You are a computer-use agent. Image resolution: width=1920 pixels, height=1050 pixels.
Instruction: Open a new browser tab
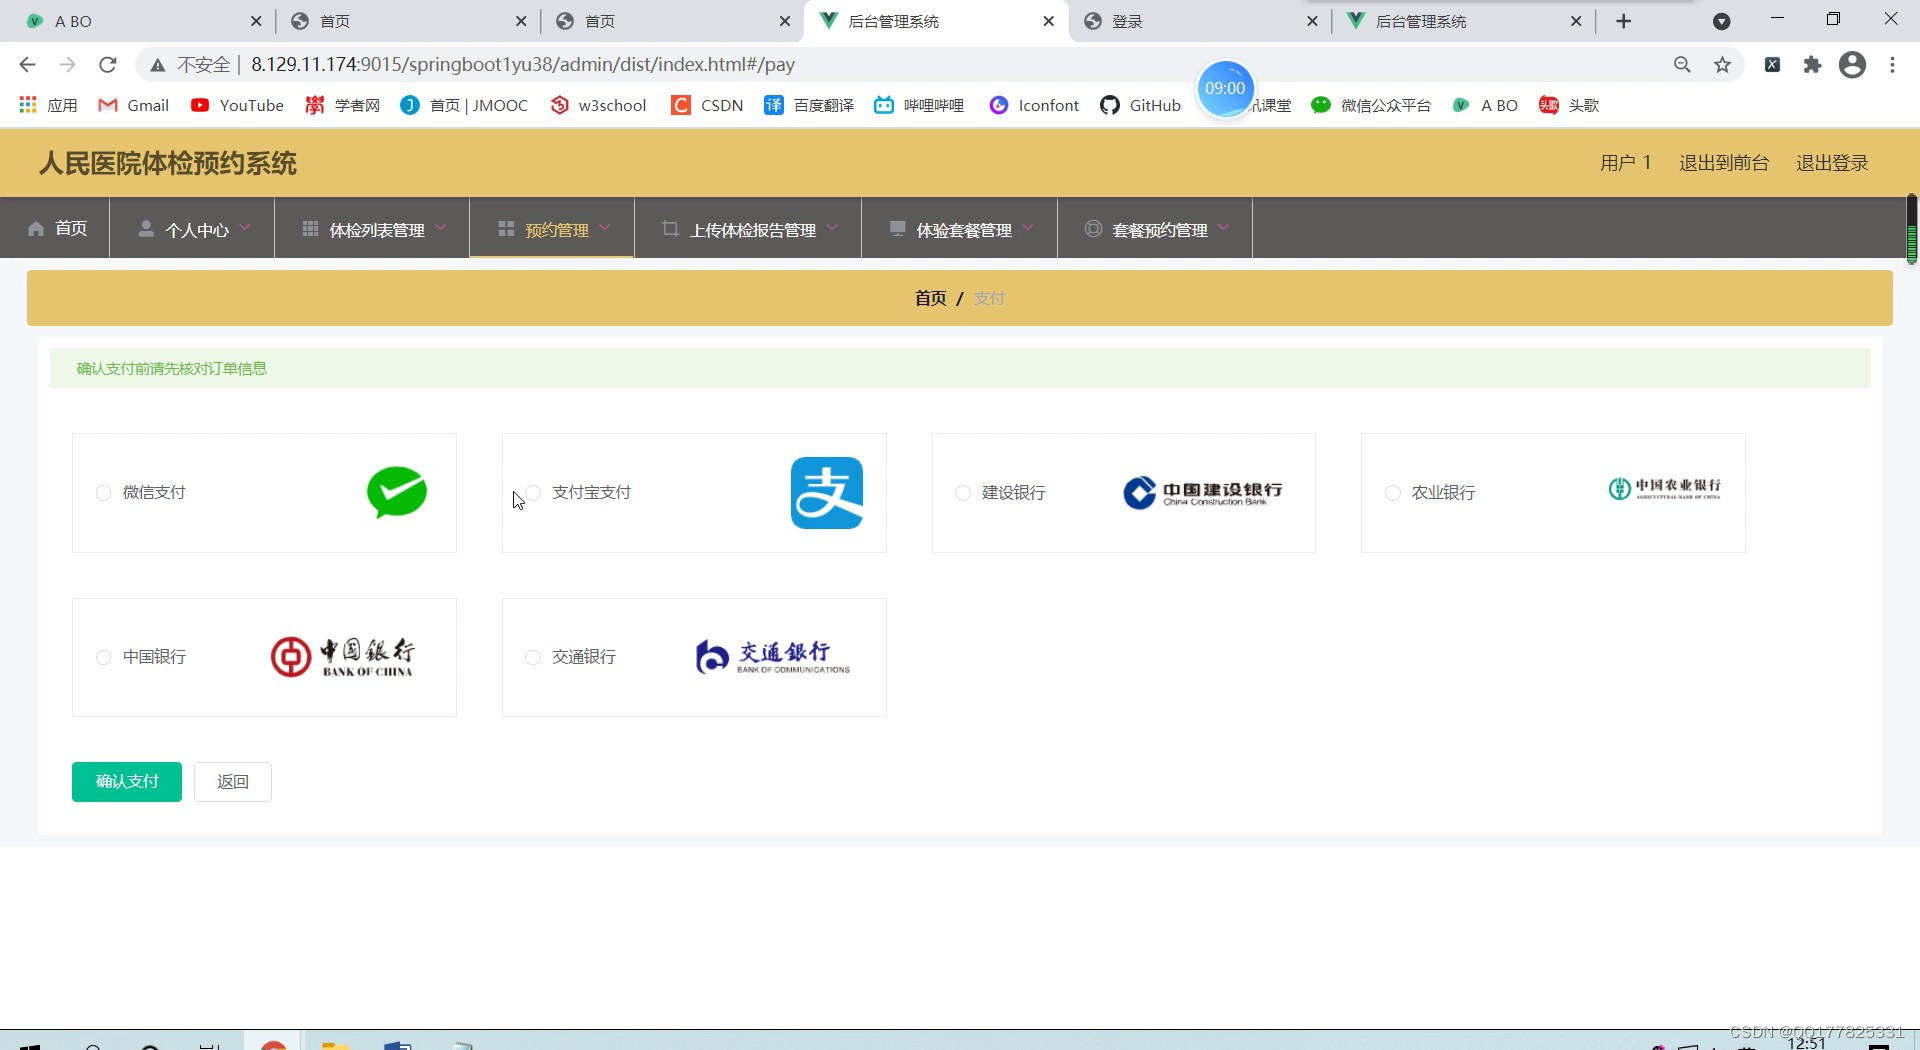tap(1624, 21)
